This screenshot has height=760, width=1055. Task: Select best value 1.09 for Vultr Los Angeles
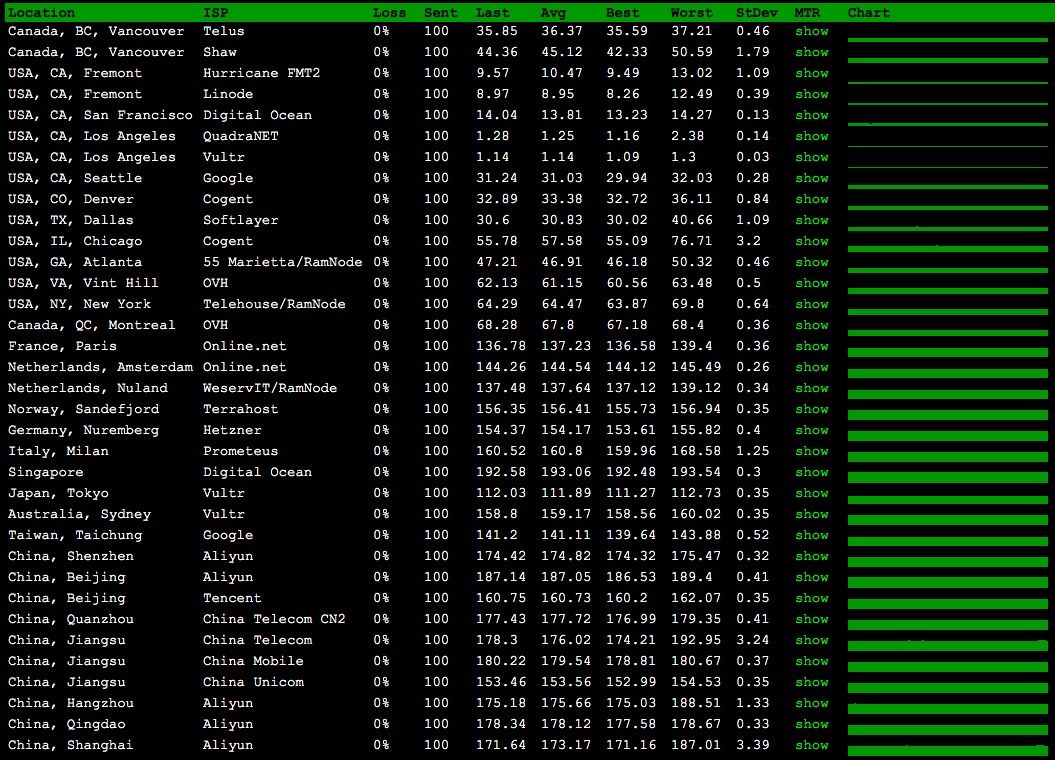[622, 157]
